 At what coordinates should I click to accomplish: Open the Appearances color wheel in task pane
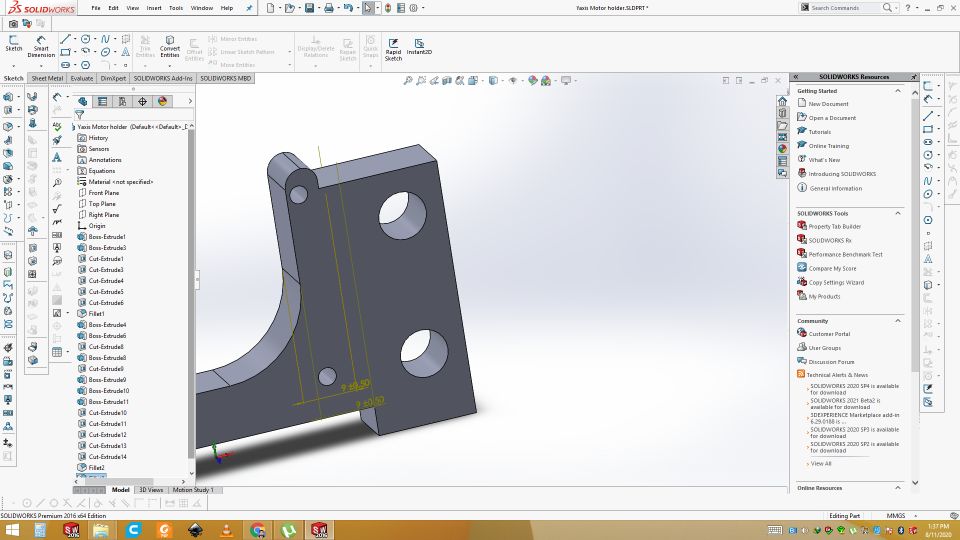(783, 148)
